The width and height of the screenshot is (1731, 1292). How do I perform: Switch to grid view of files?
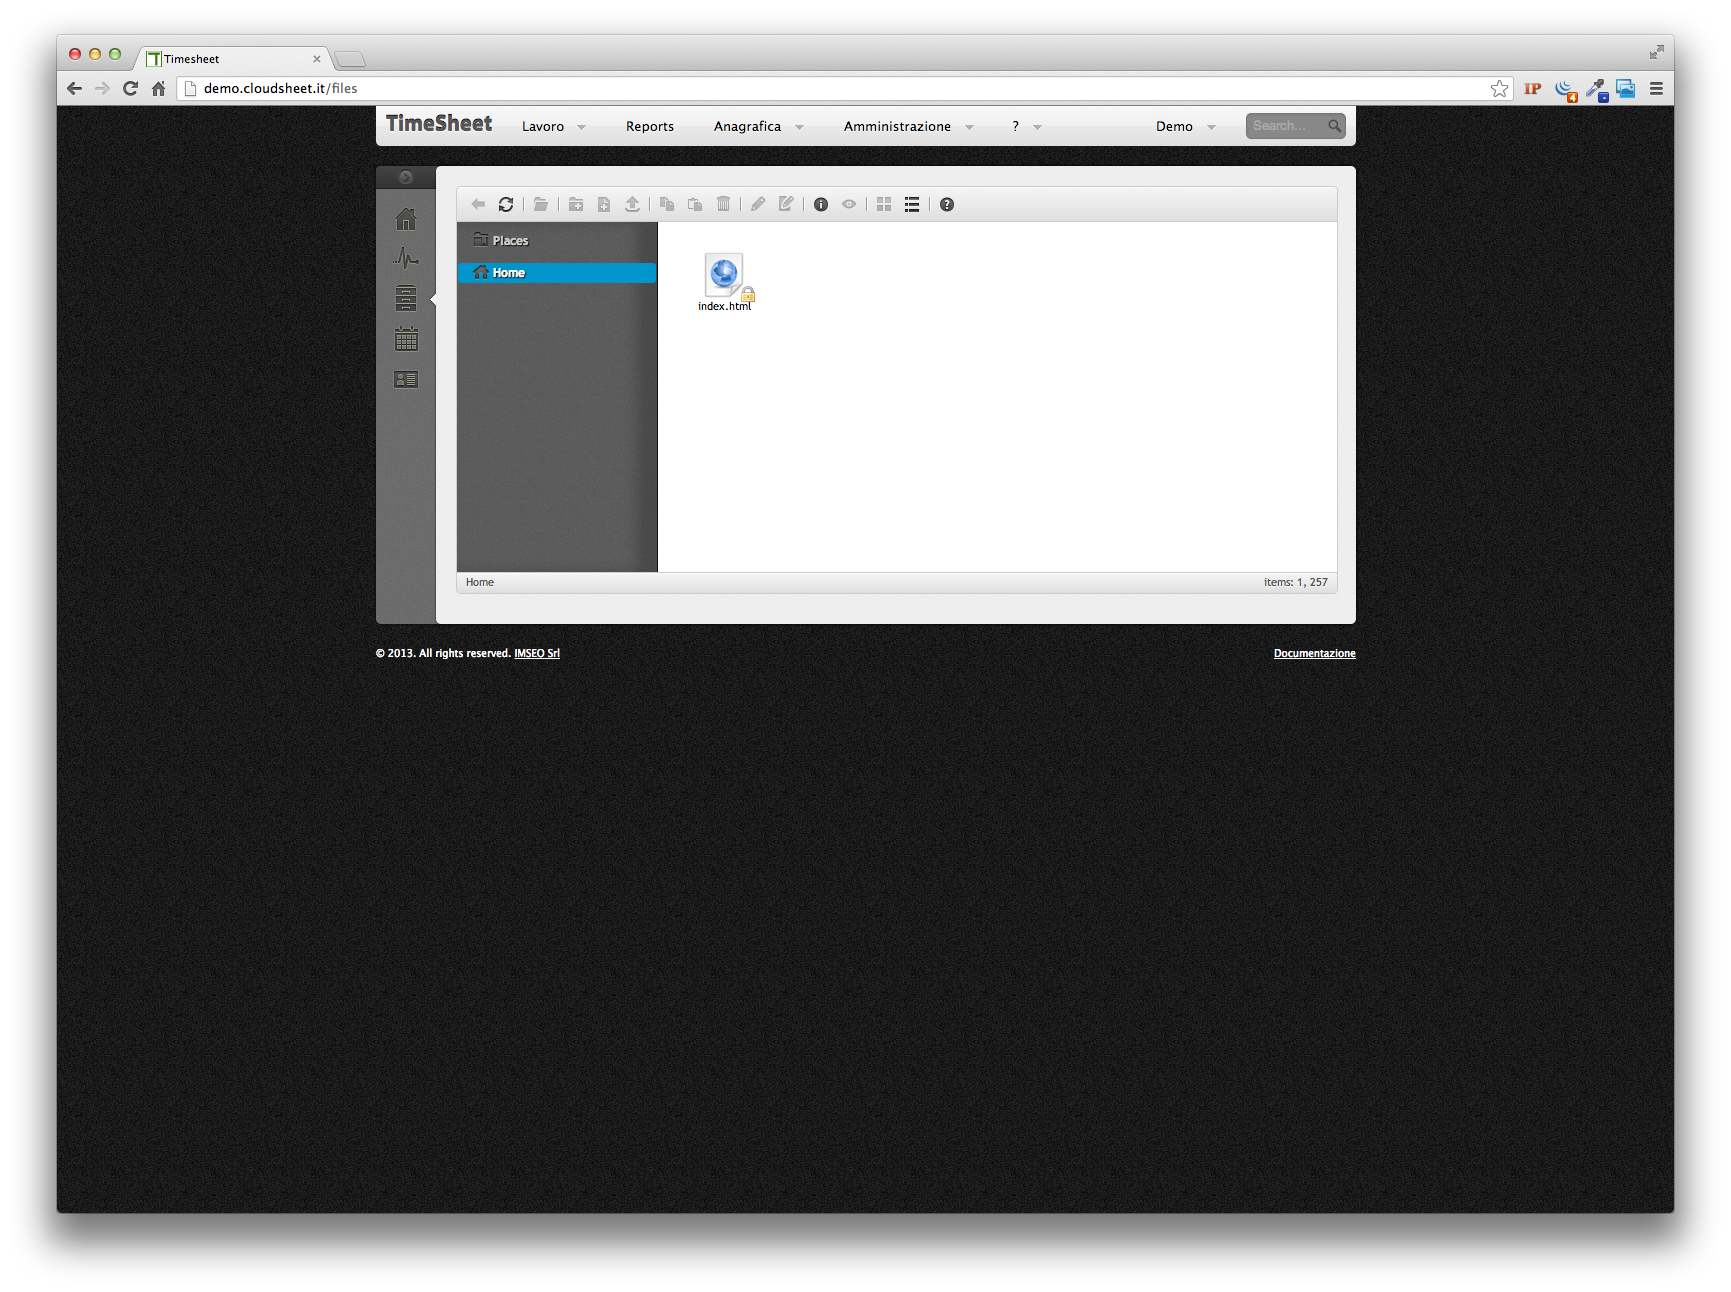(883, 204)
